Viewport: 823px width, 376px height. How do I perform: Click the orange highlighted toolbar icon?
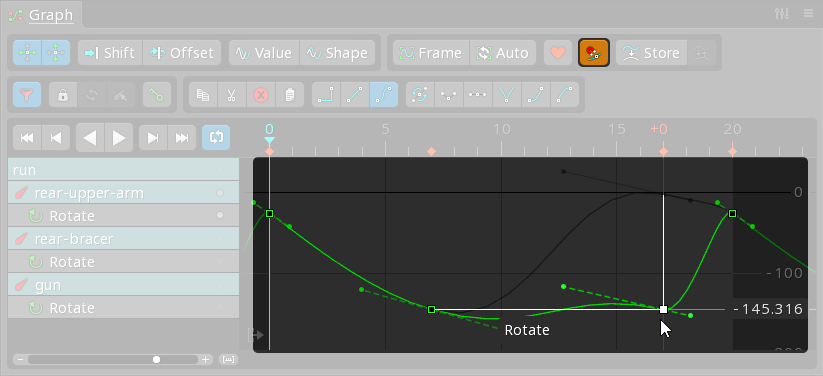pyautogui.click(x=594, y=53)
